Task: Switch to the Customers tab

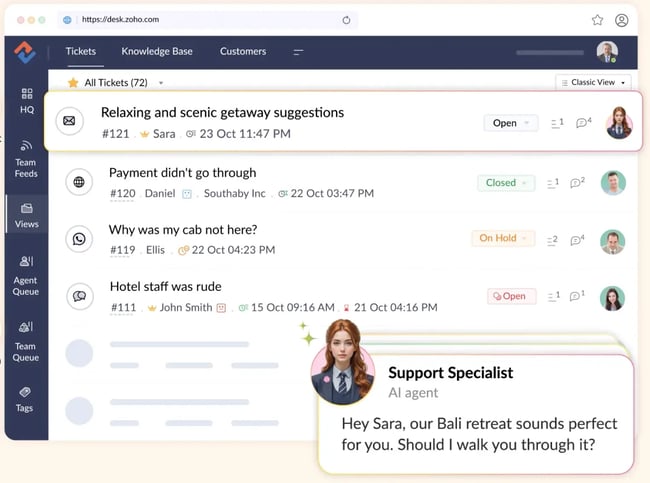Action: (x=243, y=51)
